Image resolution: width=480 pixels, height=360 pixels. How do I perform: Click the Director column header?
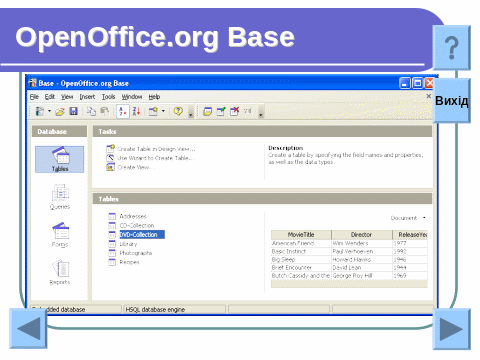(x=361, y=235)
